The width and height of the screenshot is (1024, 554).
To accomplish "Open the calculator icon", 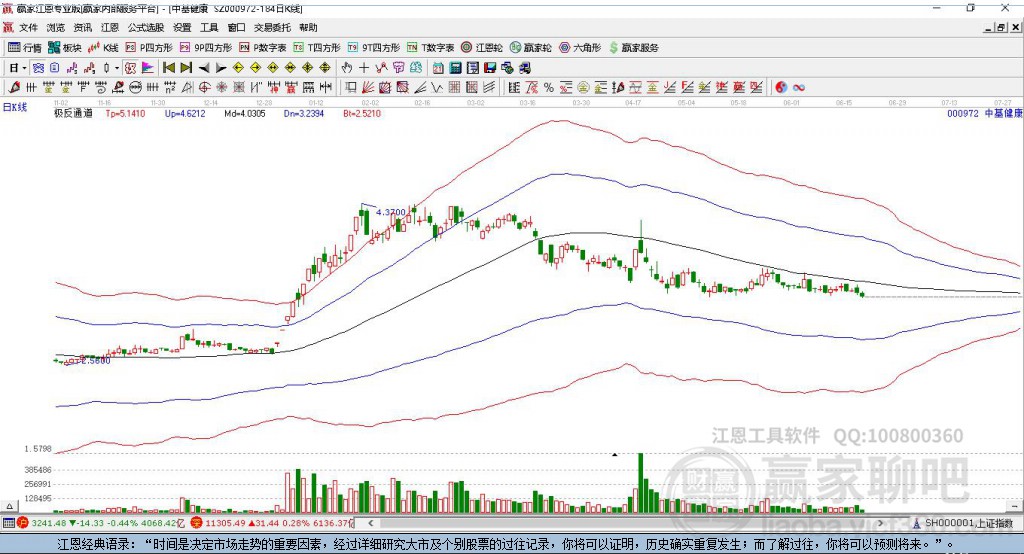I will 455,68.
